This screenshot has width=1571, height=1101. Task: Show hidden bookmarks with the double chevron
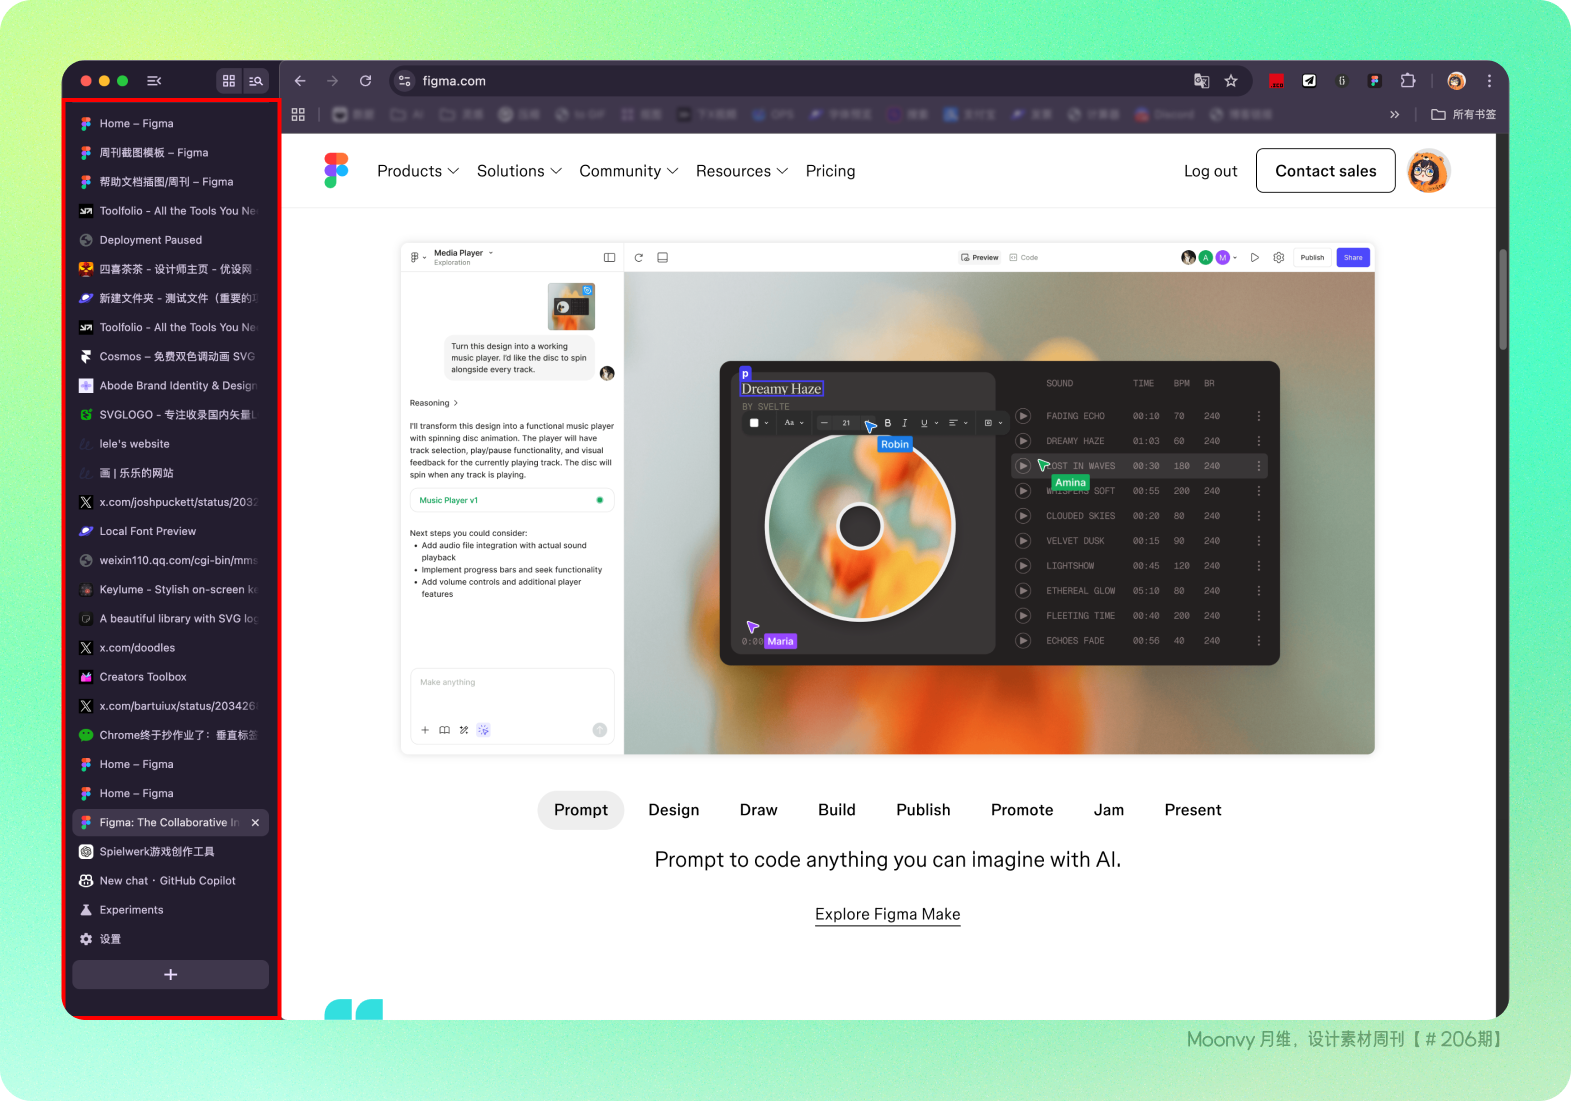(1394, 115)
